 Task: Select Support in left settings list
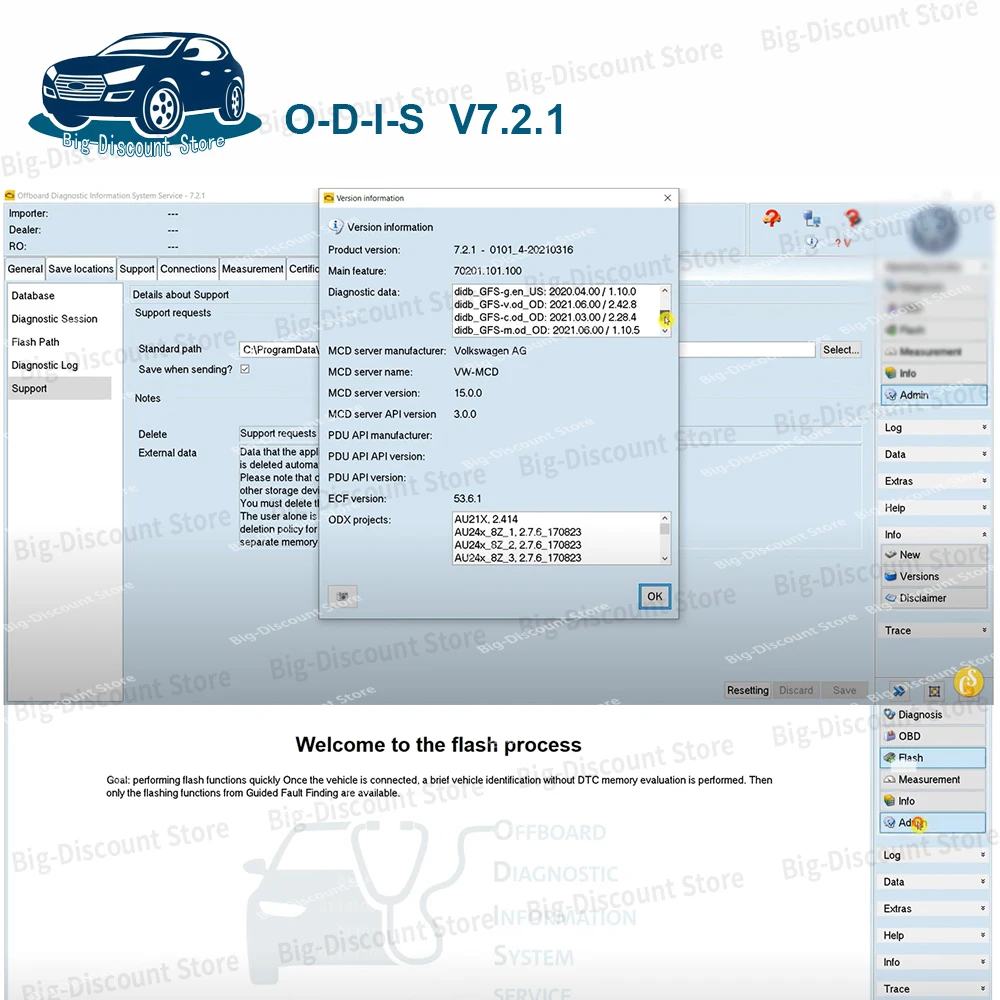click(60, 388)
